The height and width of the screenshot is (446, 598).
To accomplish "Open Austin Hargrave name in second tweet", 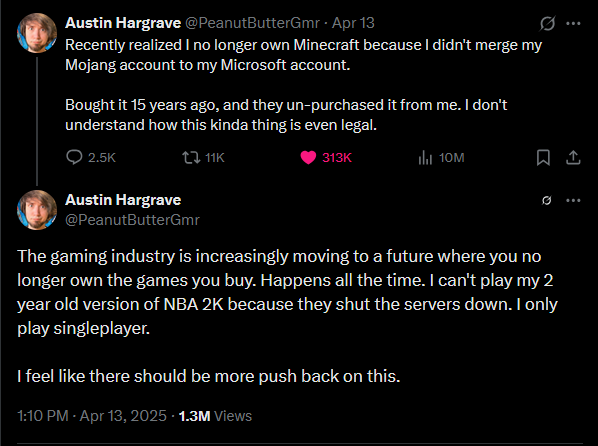I will click(123, 200).
